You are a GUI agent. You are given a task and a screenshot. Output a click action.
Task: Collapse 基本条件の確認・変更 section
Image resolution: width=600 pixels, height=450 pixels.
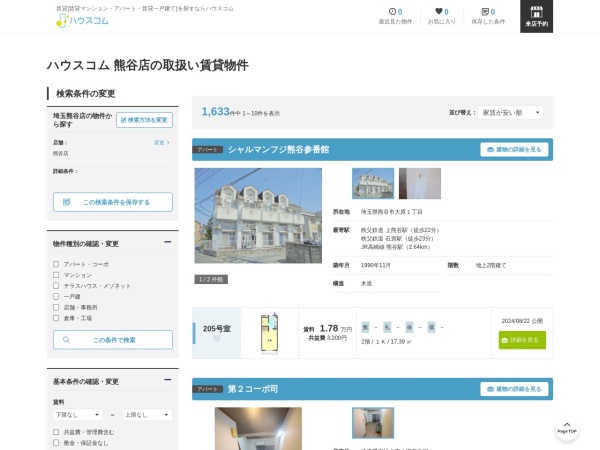pyautogui.click(x=167, y=380)
